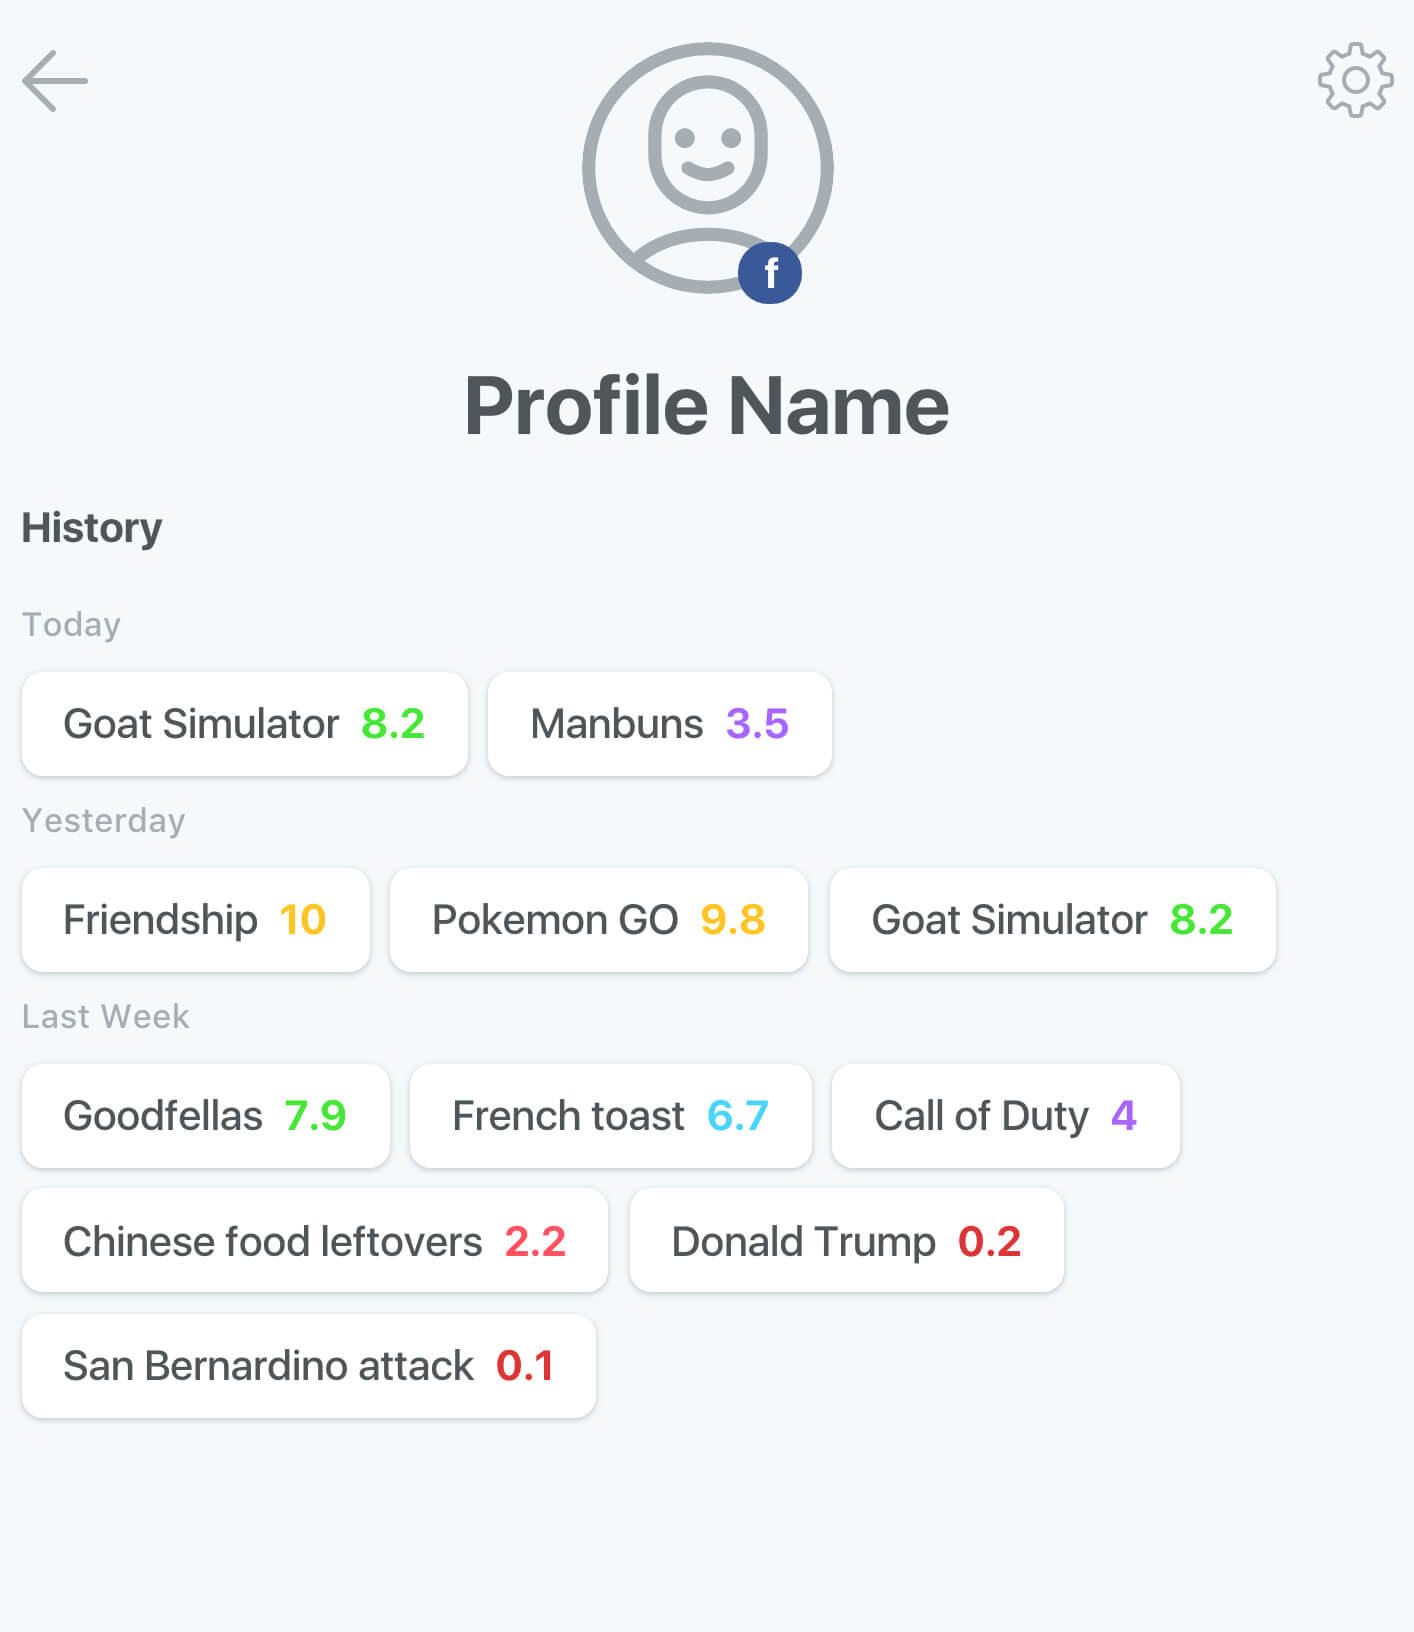Screen dimensions: 1414x1632
Task: Click the Last Week section label
Action: point(106,1017)
